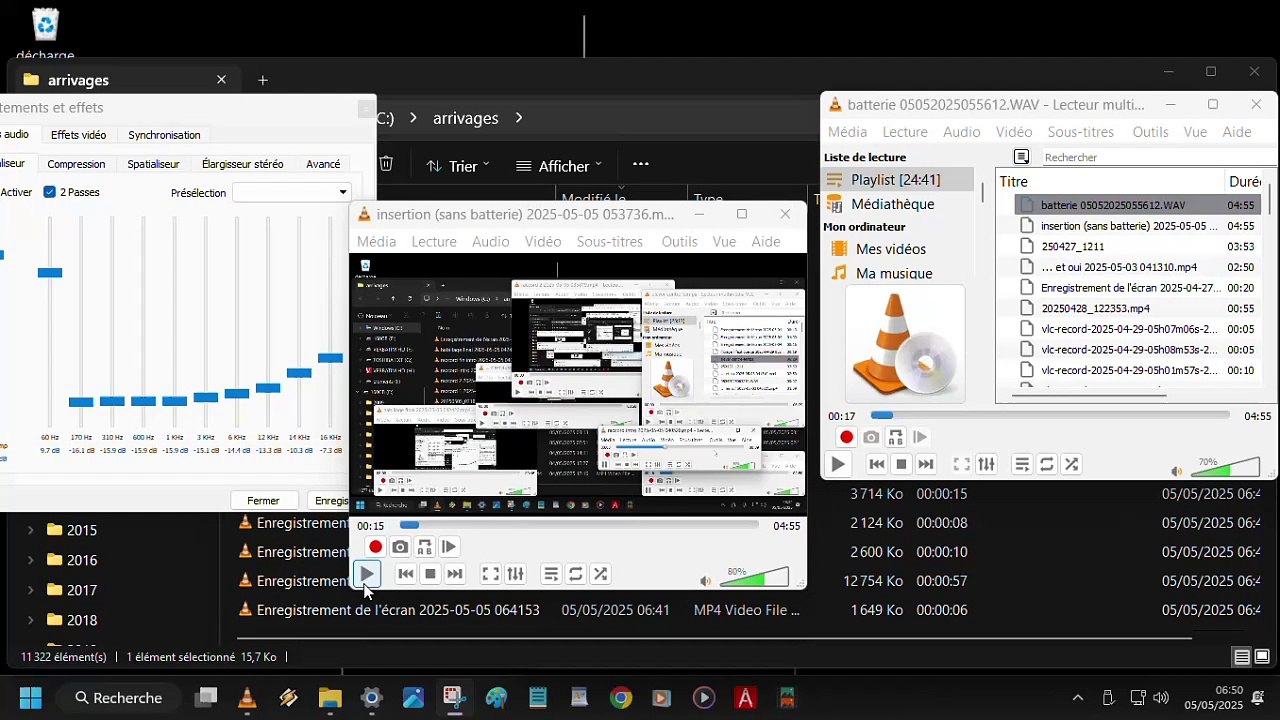Adjust the 80% volume slider in insertion VLC
This screenshot has height=720, width=1280.
click(755, 577)
